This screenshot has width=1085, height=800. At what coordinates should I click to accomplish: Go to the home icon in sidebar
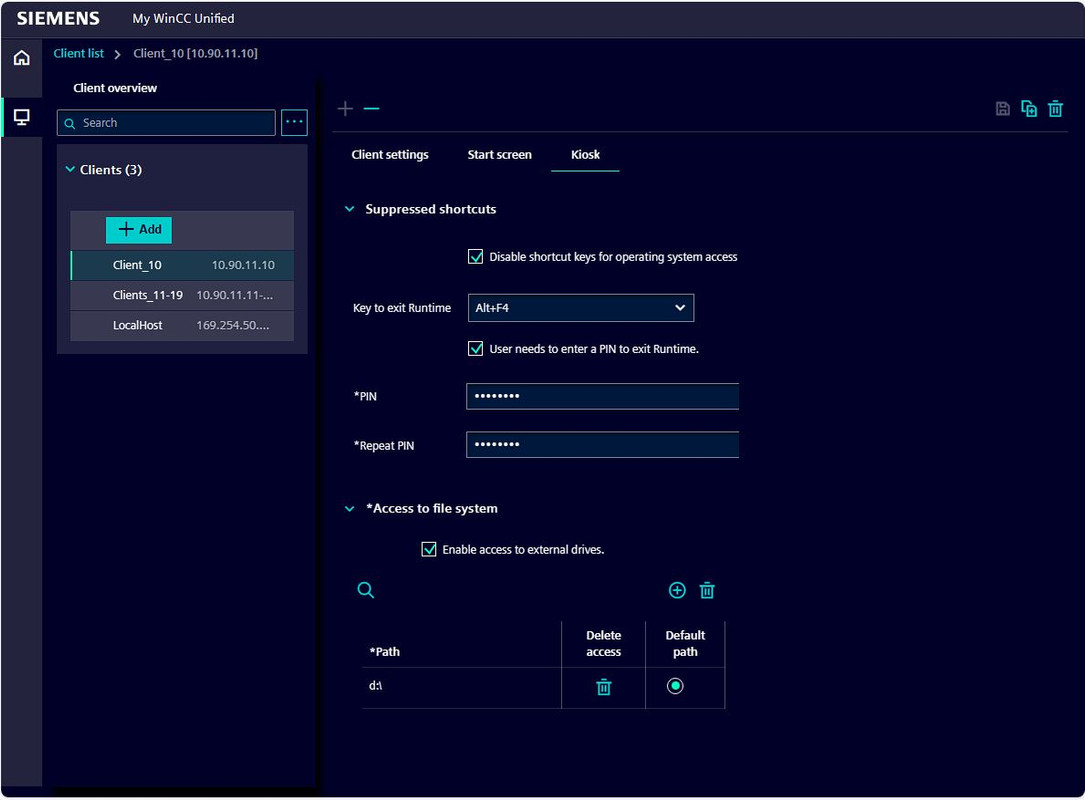[21, 57]
